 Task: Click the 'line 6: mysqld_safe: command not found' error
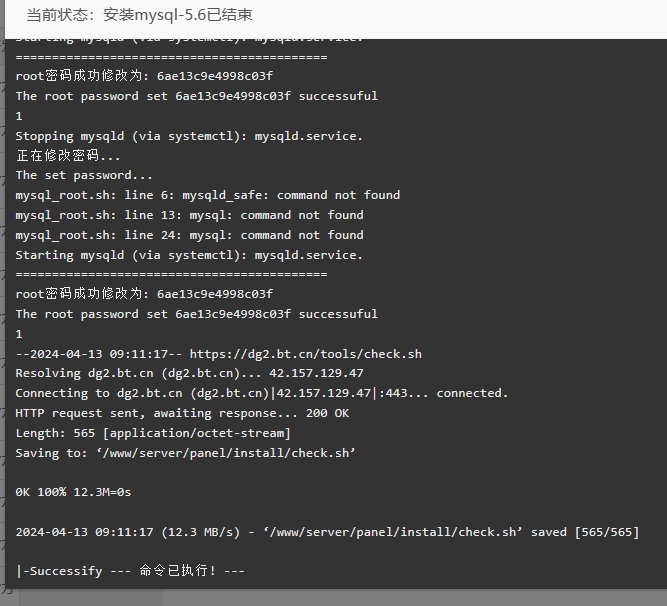[x=208, y=195]
